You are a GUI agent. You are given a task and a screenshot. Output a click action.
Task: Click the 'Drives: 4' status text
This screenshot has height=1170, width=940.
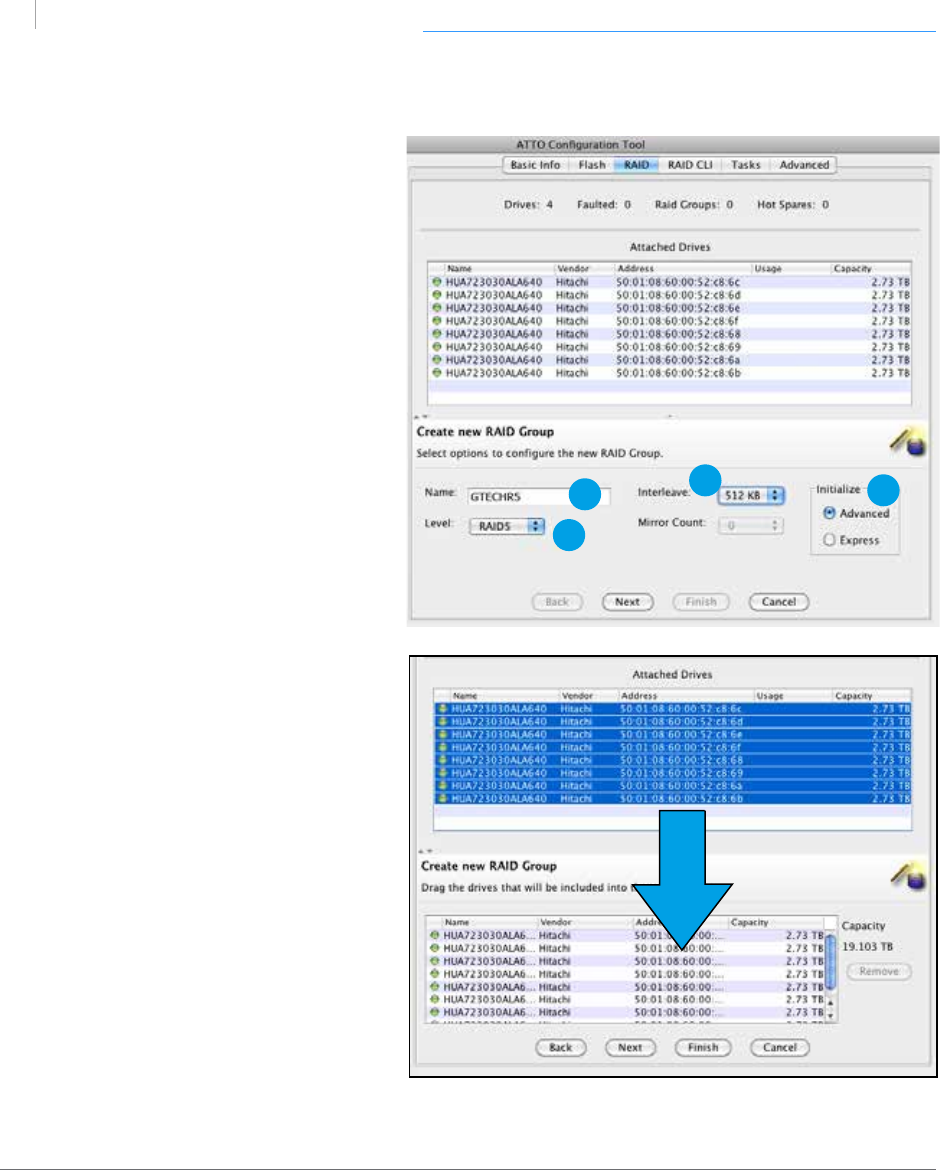[528, 204]
